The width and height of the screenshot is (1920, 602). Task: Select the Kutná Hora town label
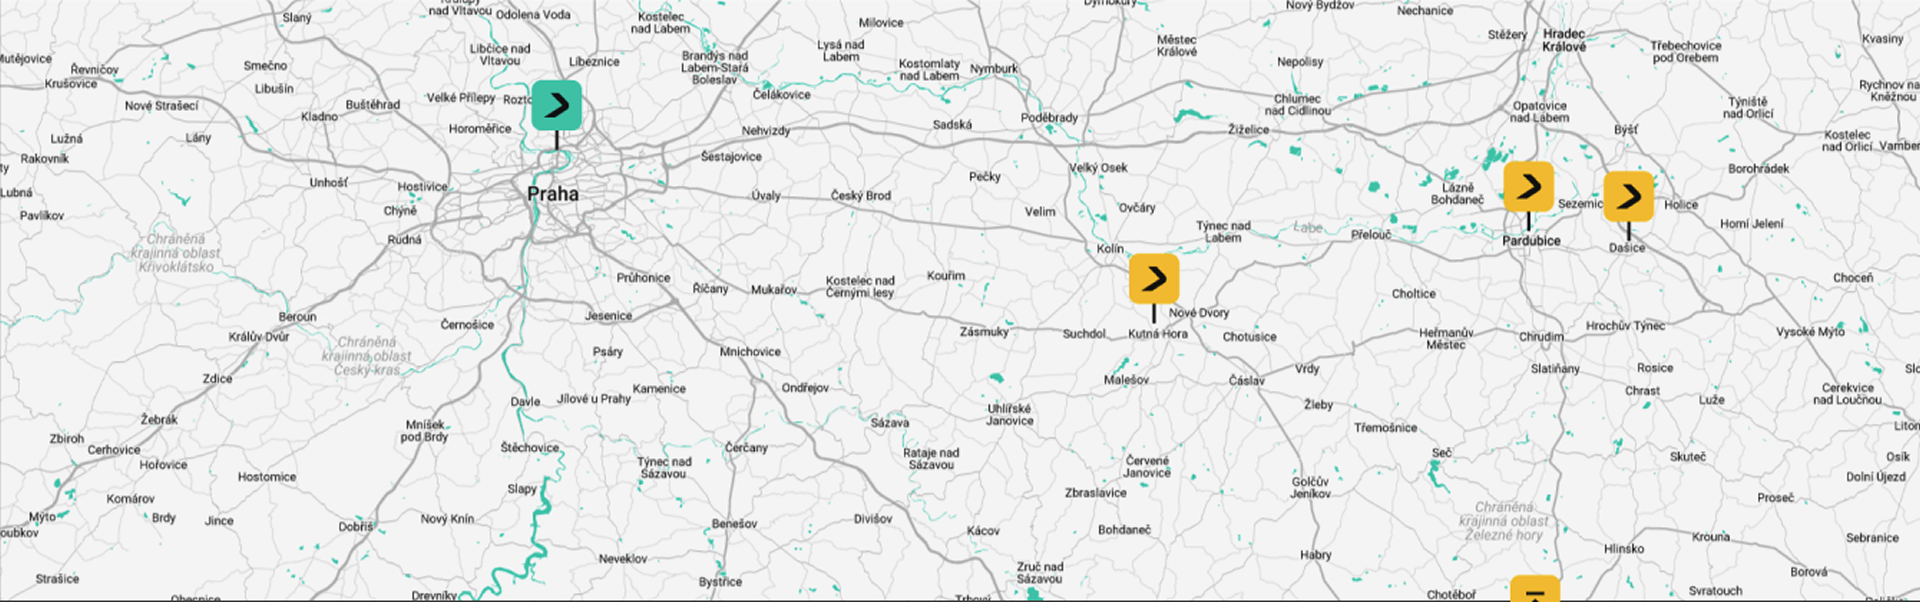tap(1158, 334)
